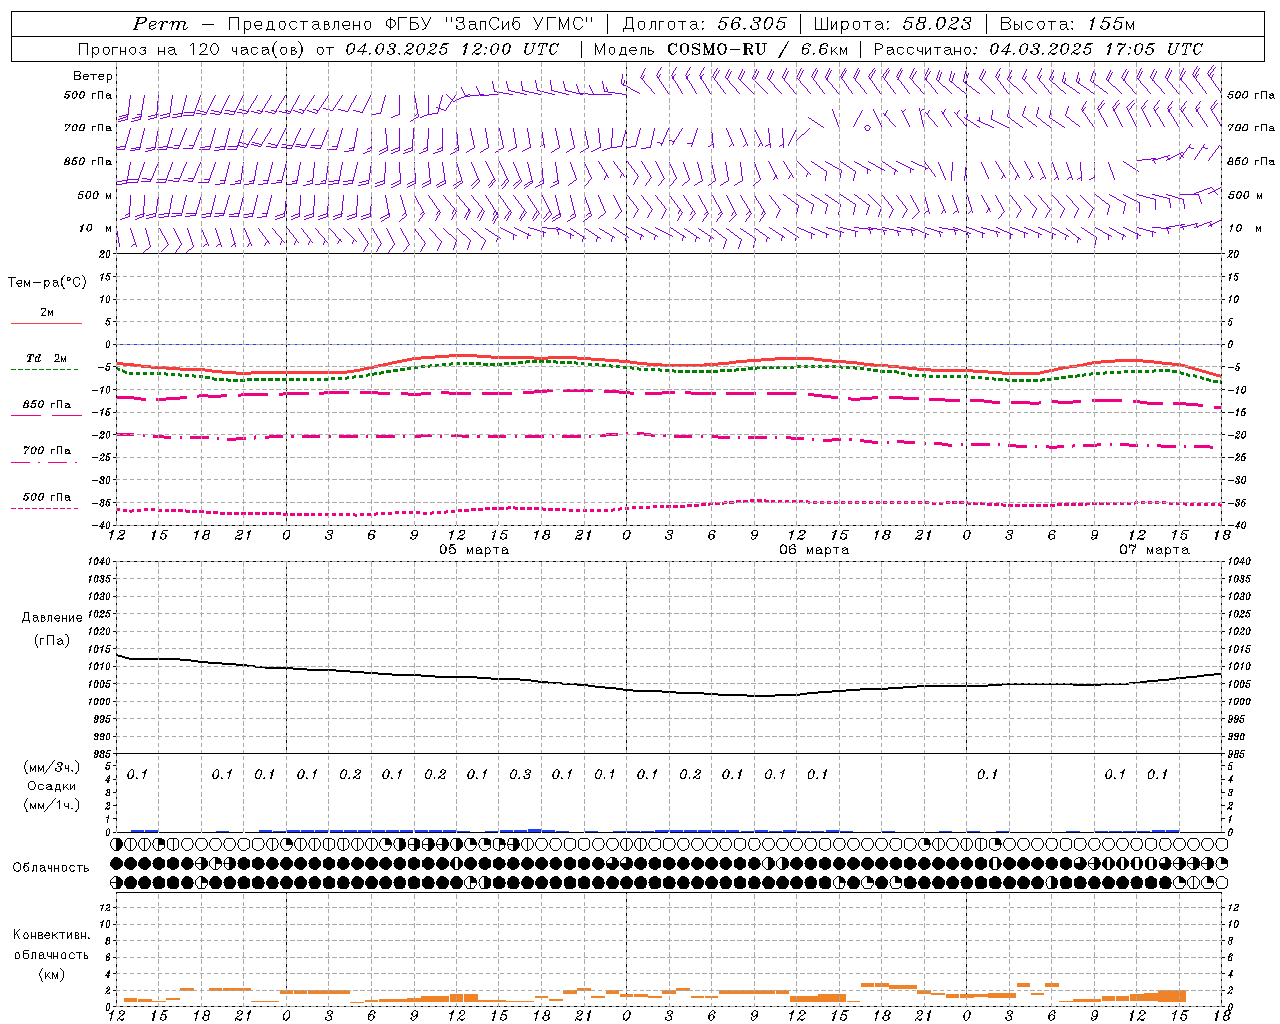Click the 'Осадки' precipitation label

(x=52, y=786)
